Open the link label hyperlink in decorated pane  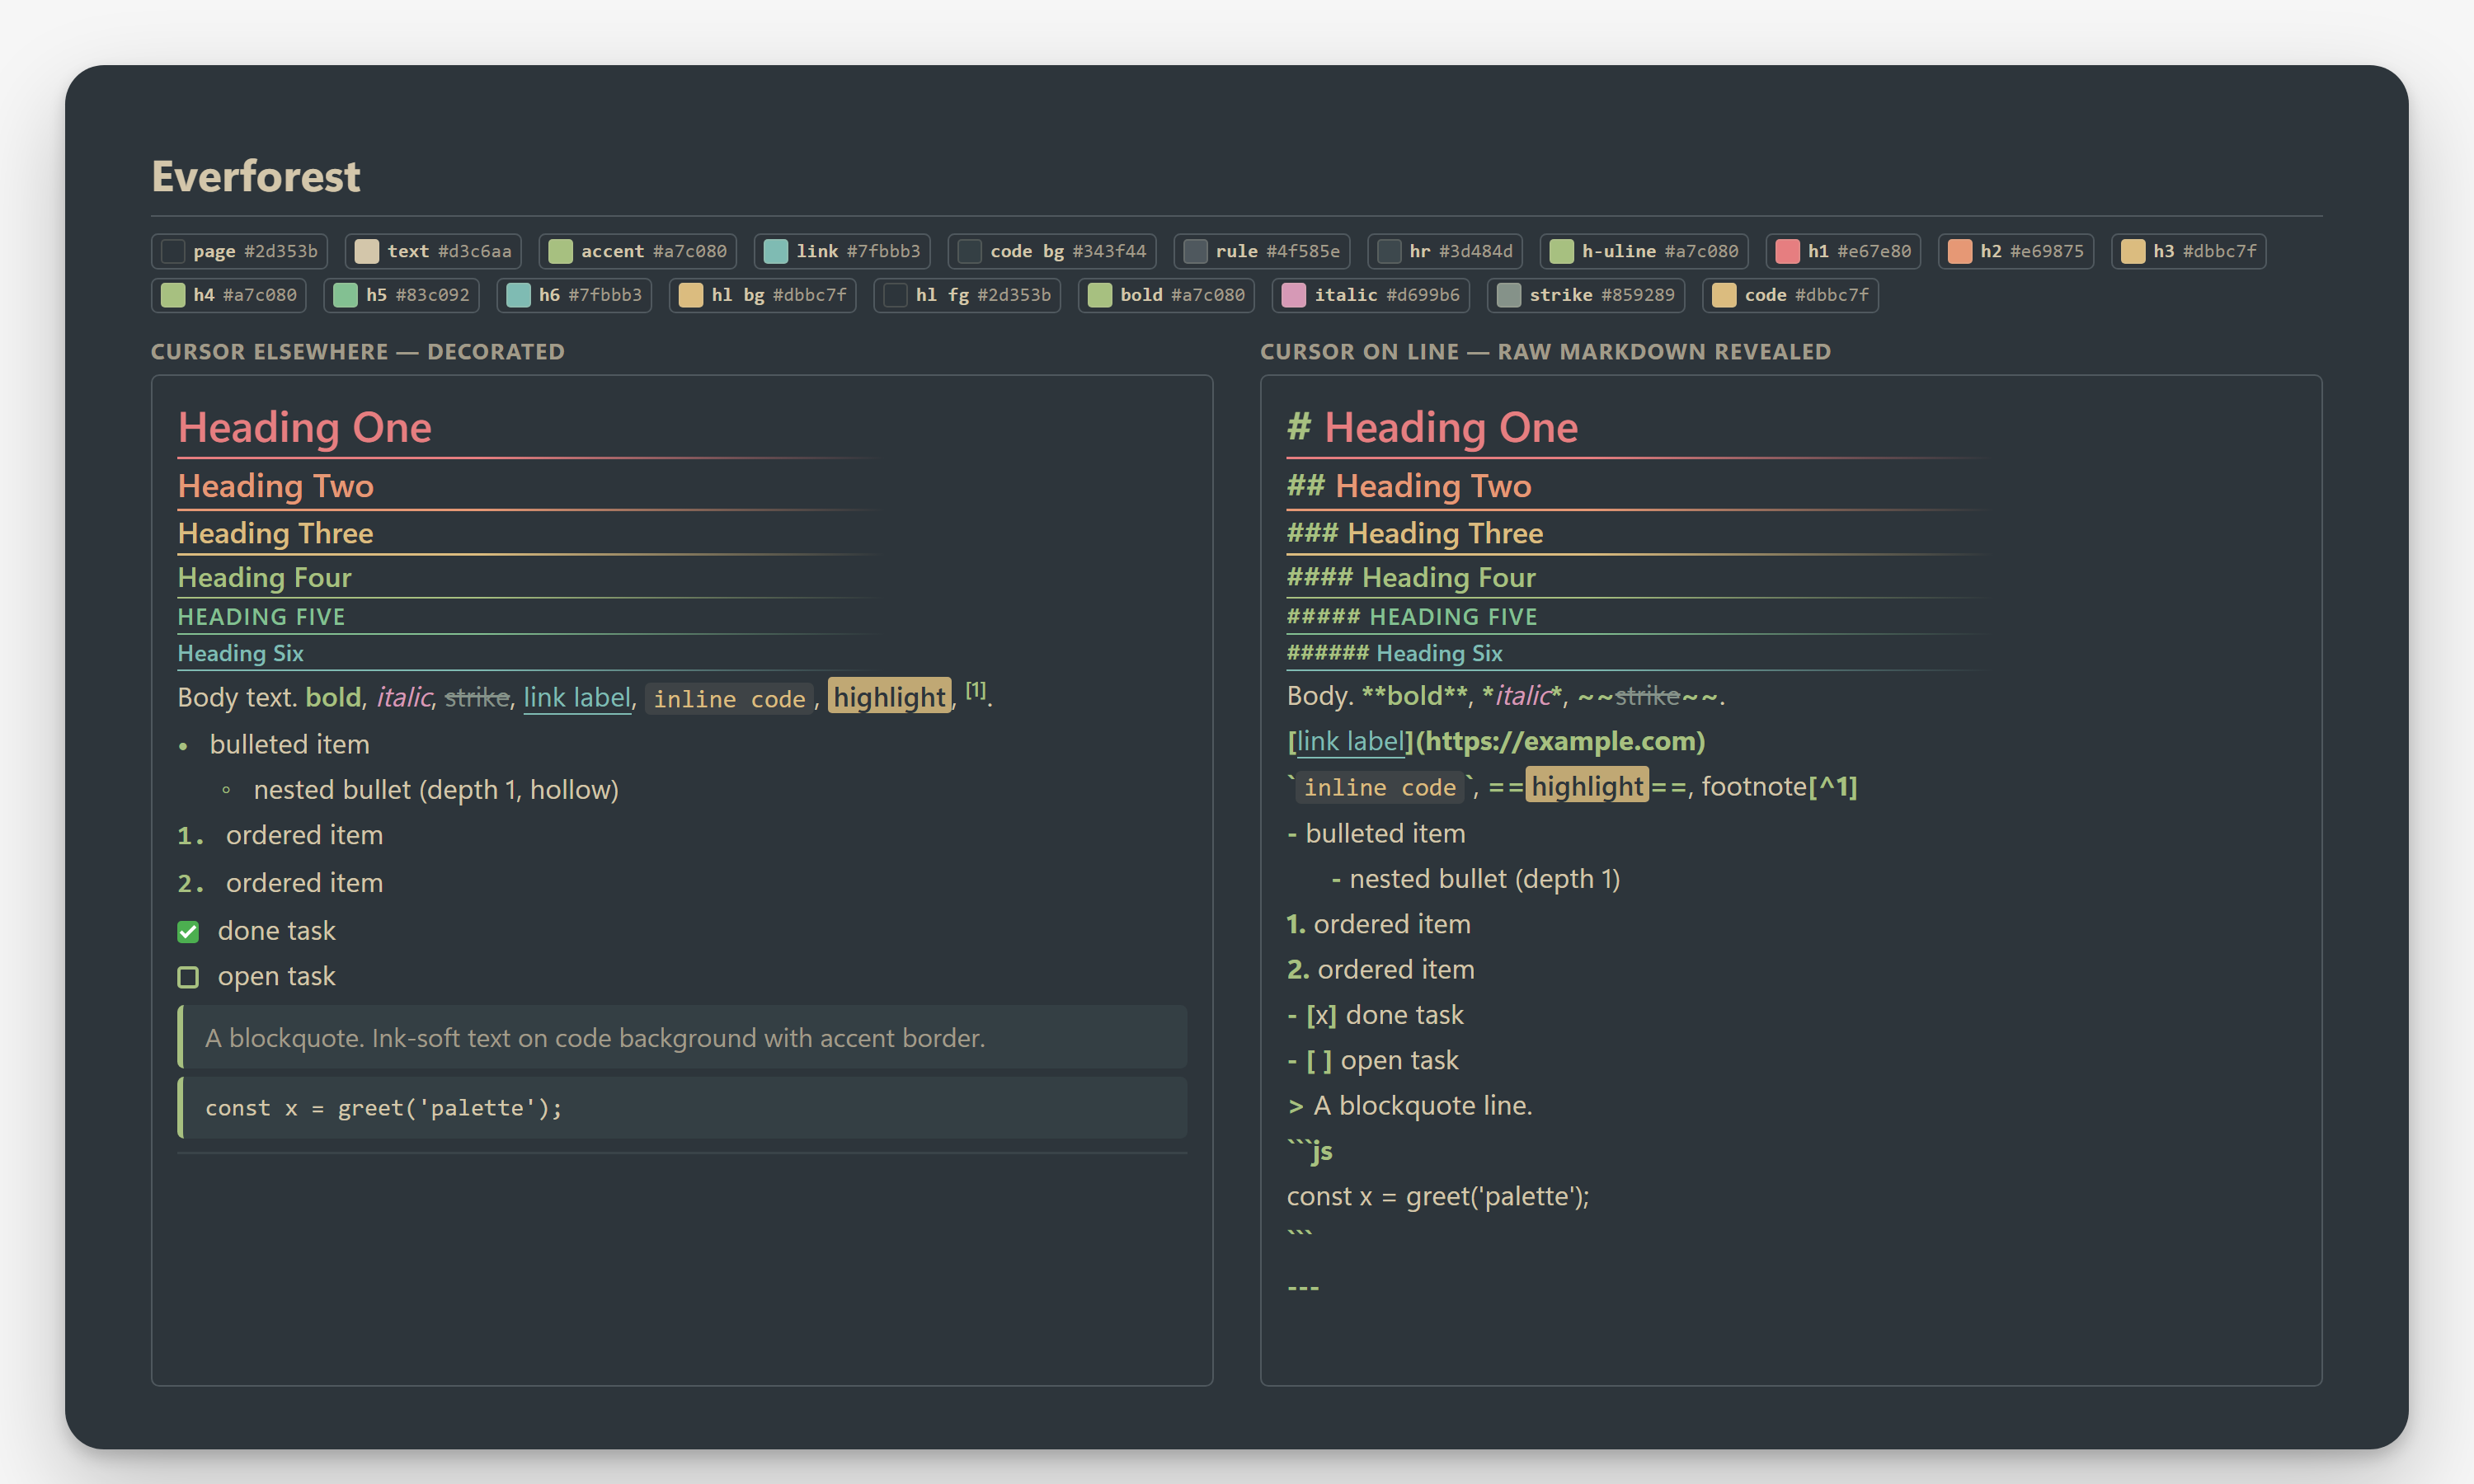pos(577,697)
